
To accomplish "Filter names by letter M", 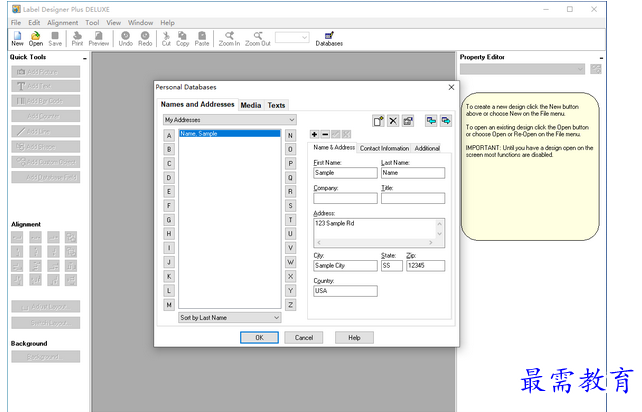I will 169,305.
